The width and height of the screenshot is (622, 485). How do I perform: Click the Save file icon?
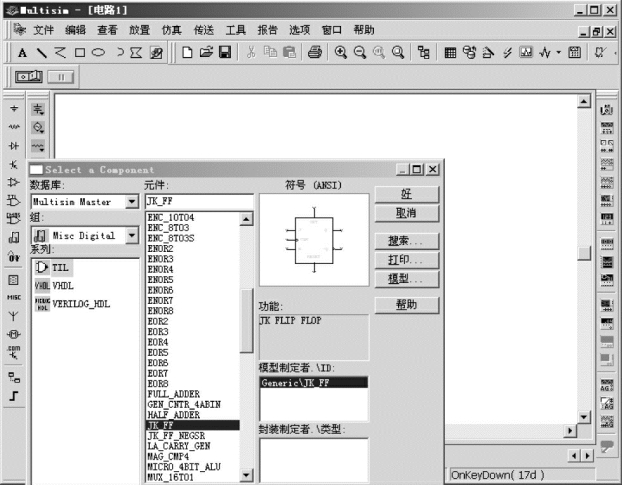(x=225, y=52)
